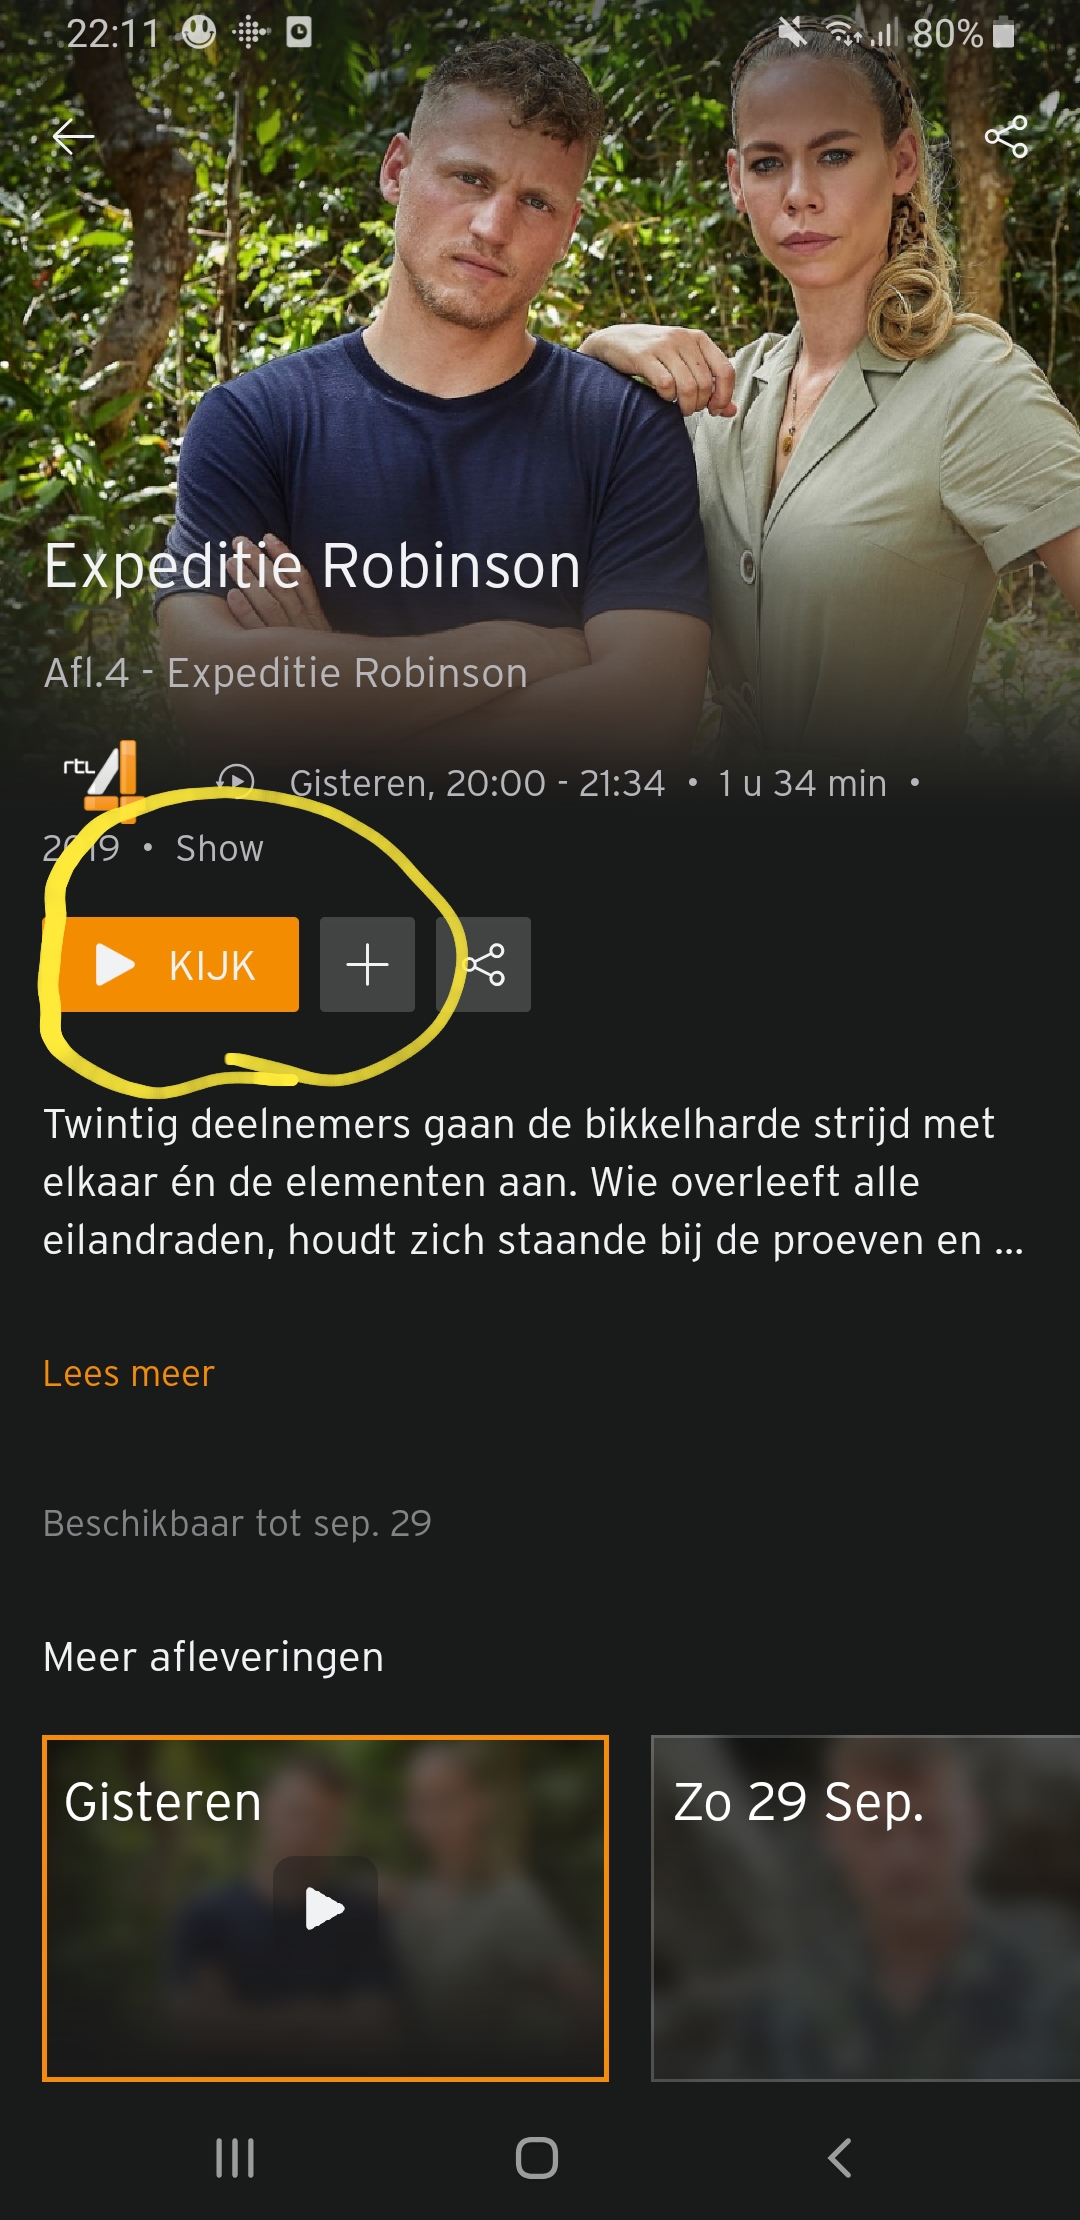Expand the description with Lees meer

point(129,1374)
